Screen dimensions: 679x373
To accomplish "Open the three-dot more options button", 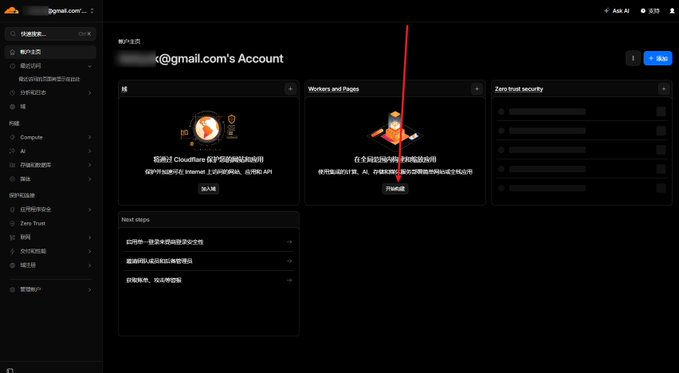I will click(x=633, y=58).
